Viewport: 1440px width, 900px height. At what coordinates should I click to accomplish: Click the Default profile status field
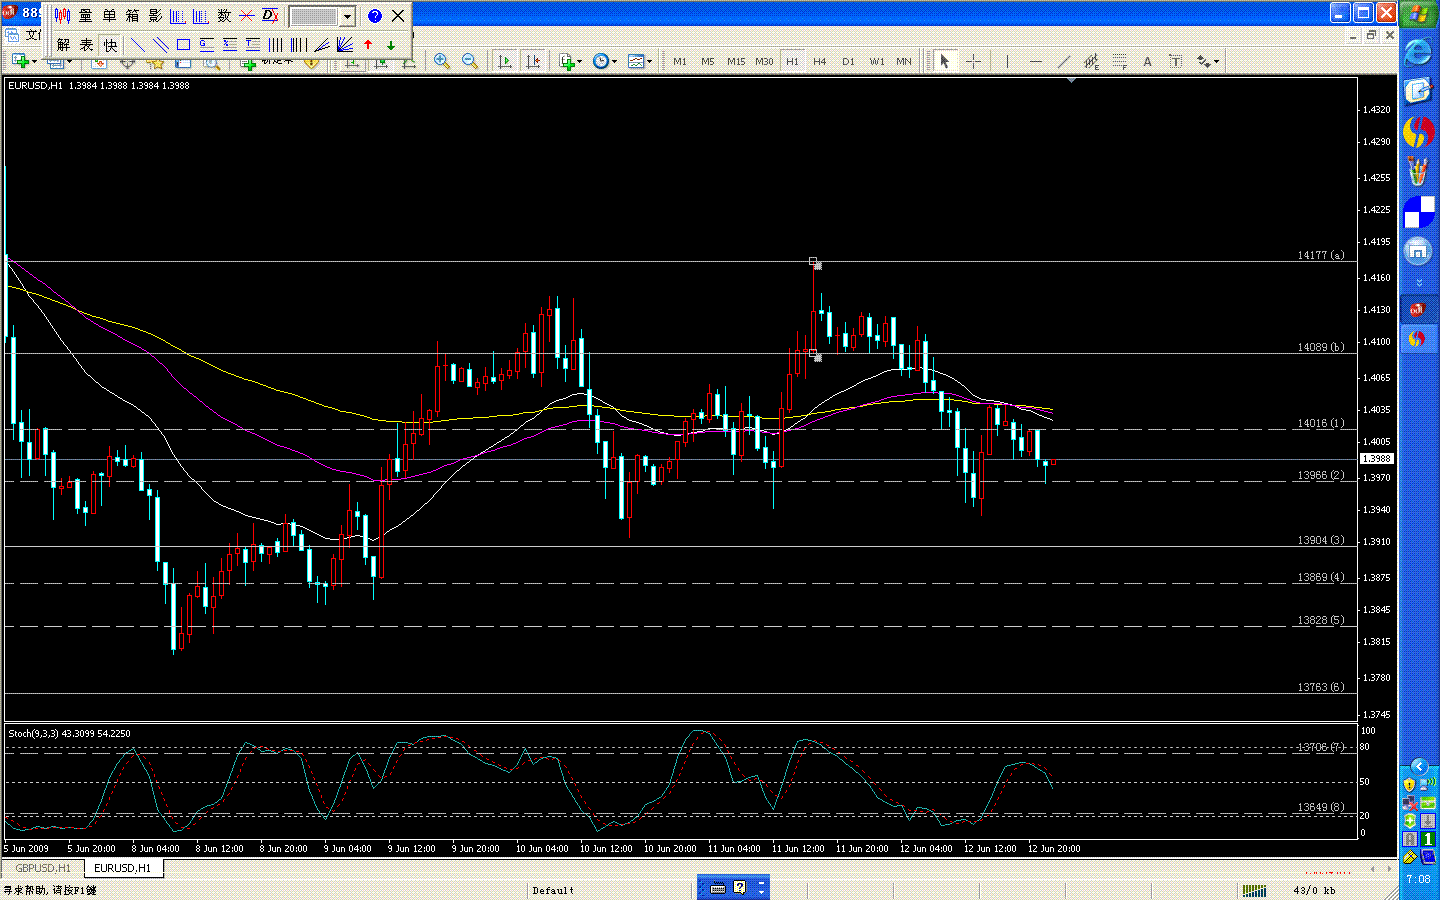pos(553,890)
